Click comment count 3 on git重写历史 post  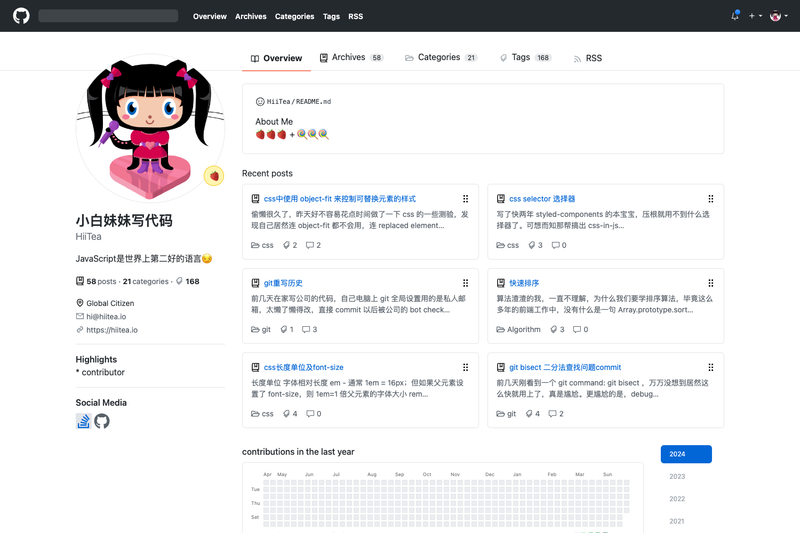pyautogui.click(x=309, y=329)
